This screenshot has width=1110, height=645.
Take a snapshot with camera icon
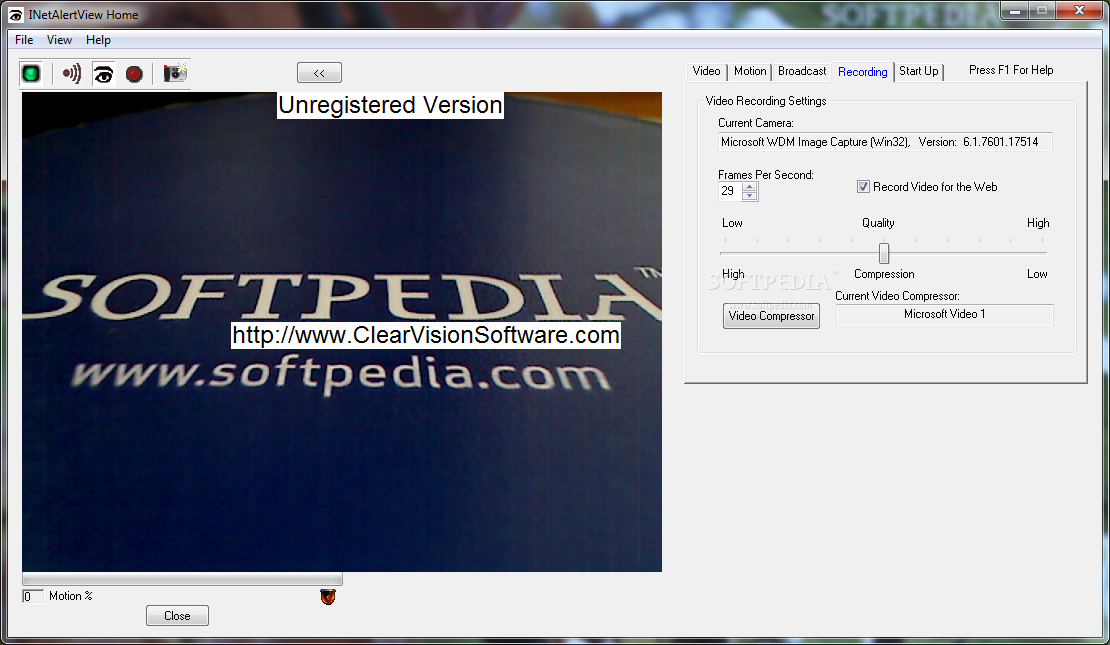pos(175,73)
